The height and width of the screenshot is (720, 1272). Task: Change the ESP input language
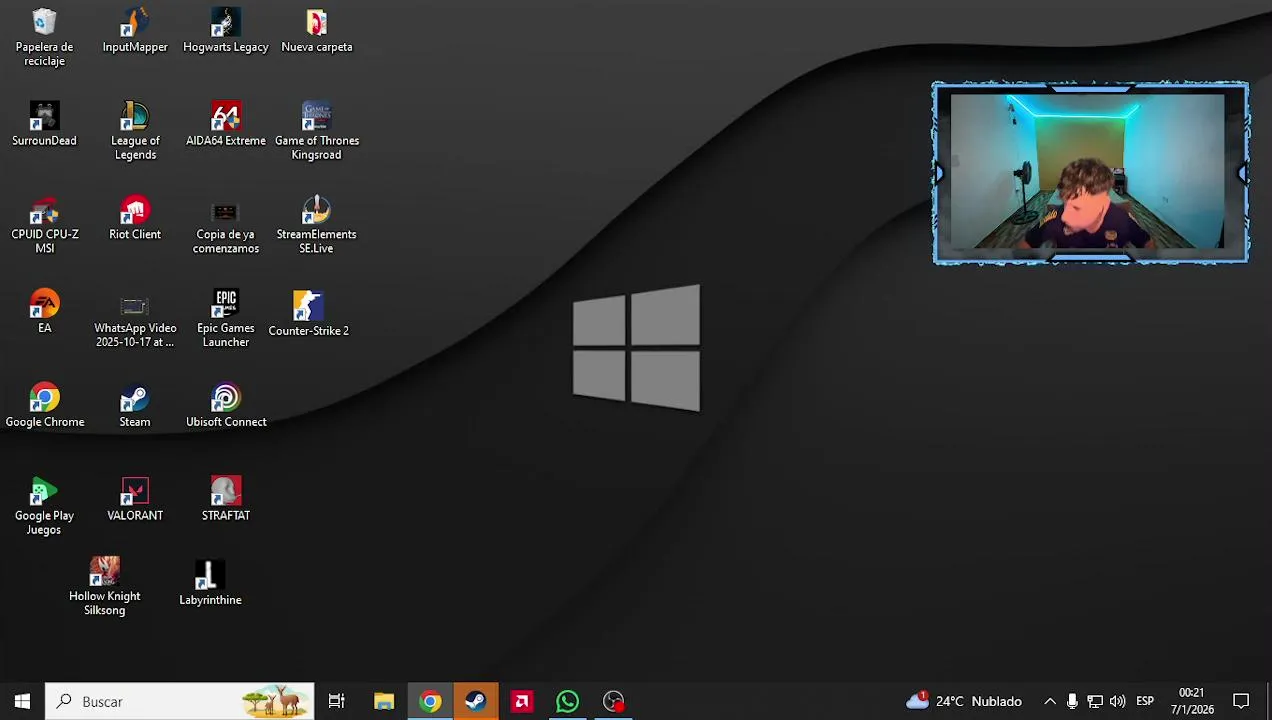click(x=1145, y=701)
